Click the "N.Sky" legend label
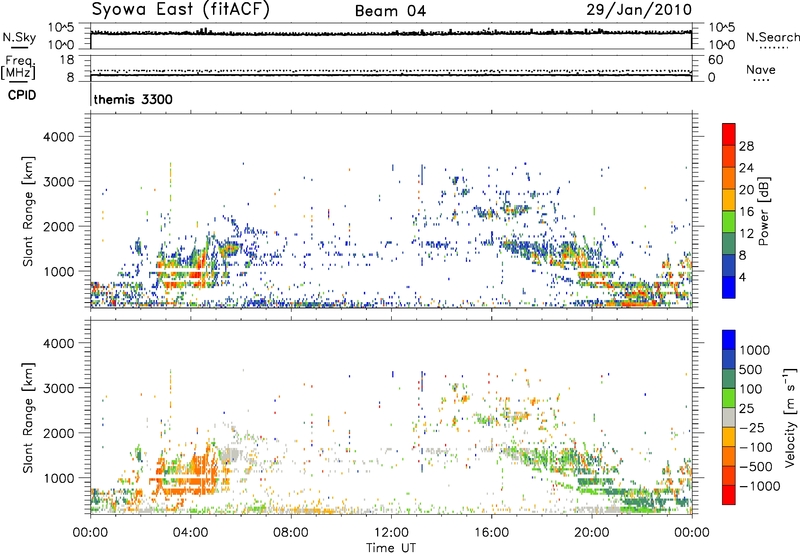The image size is (800, 554). pos(19,37)
